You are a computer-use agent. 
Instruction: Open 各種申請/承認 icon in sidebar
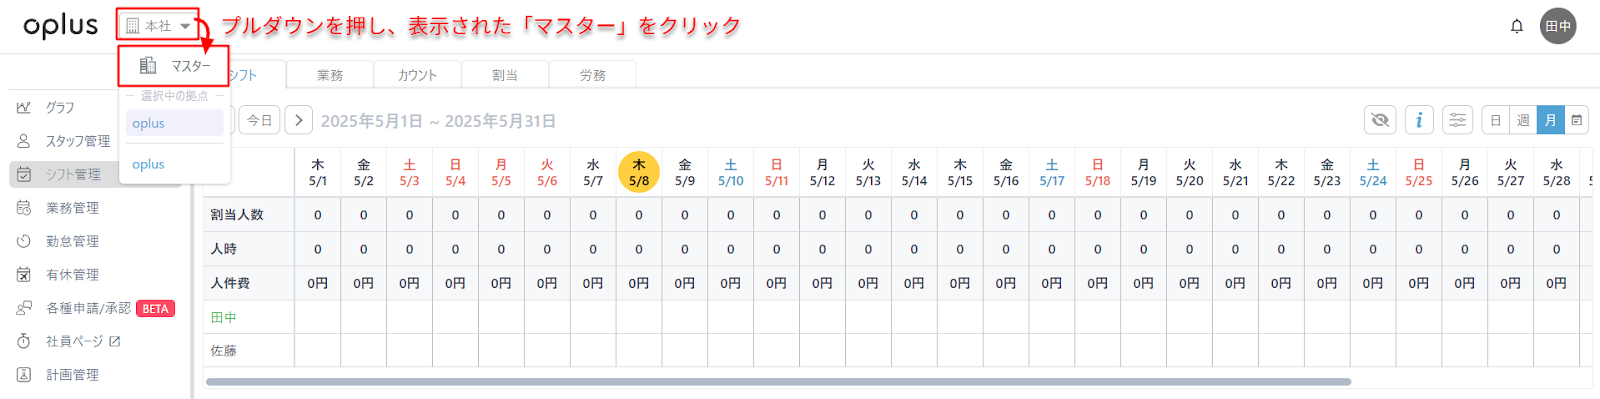(24, 308)
